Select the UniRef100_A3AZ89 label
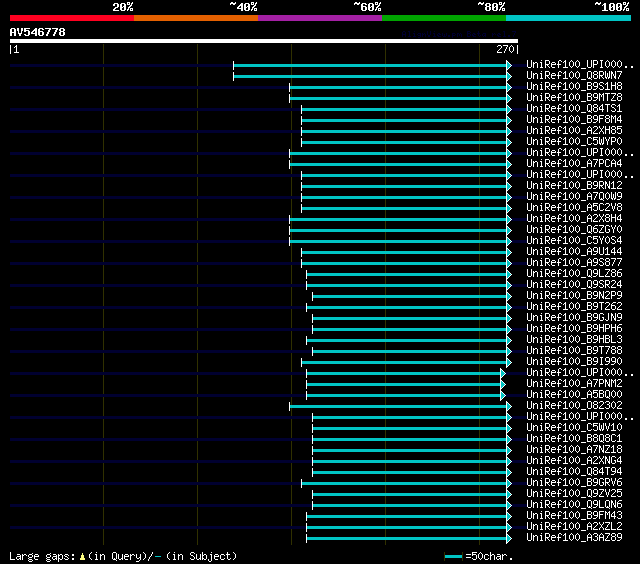 [574, 538]
